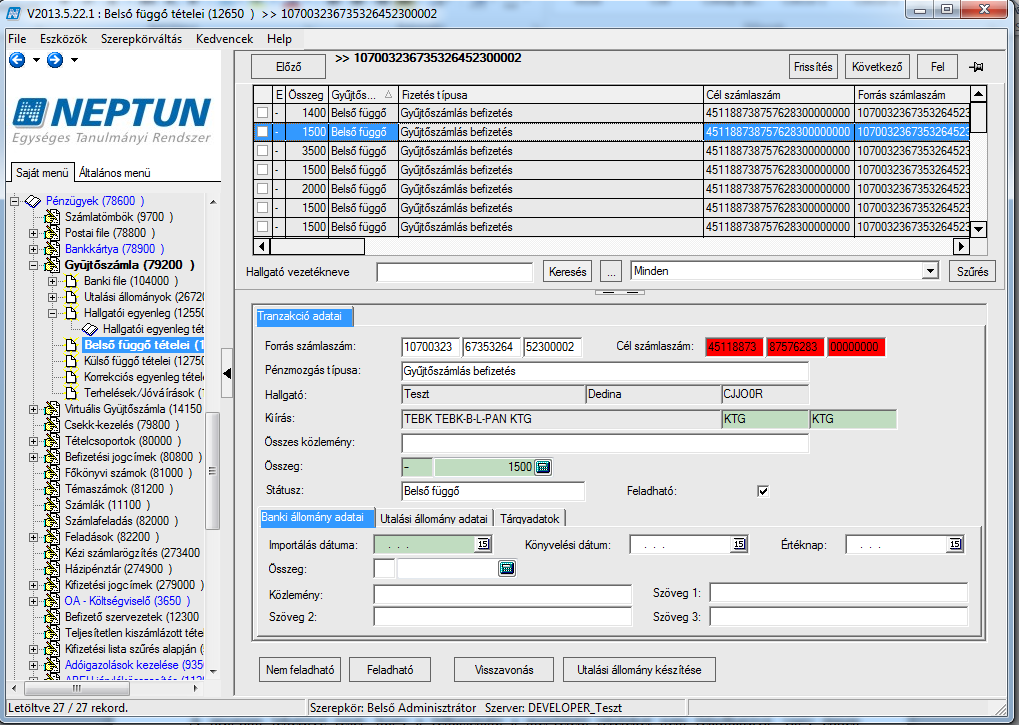Open the Kedvencek menu
The height and width of the screenshot is (725, 1019).
click(x=224, y=39)
